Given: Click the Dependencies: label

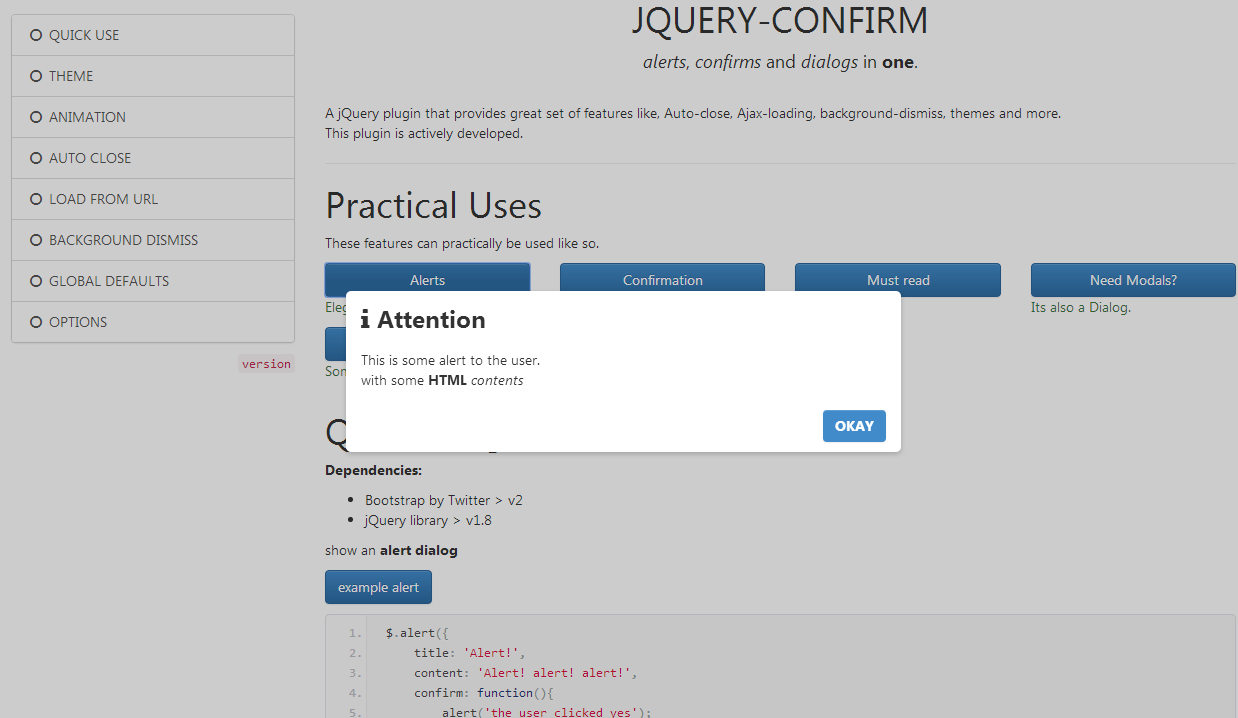Looking at the screenshot, I should (373, 470).
